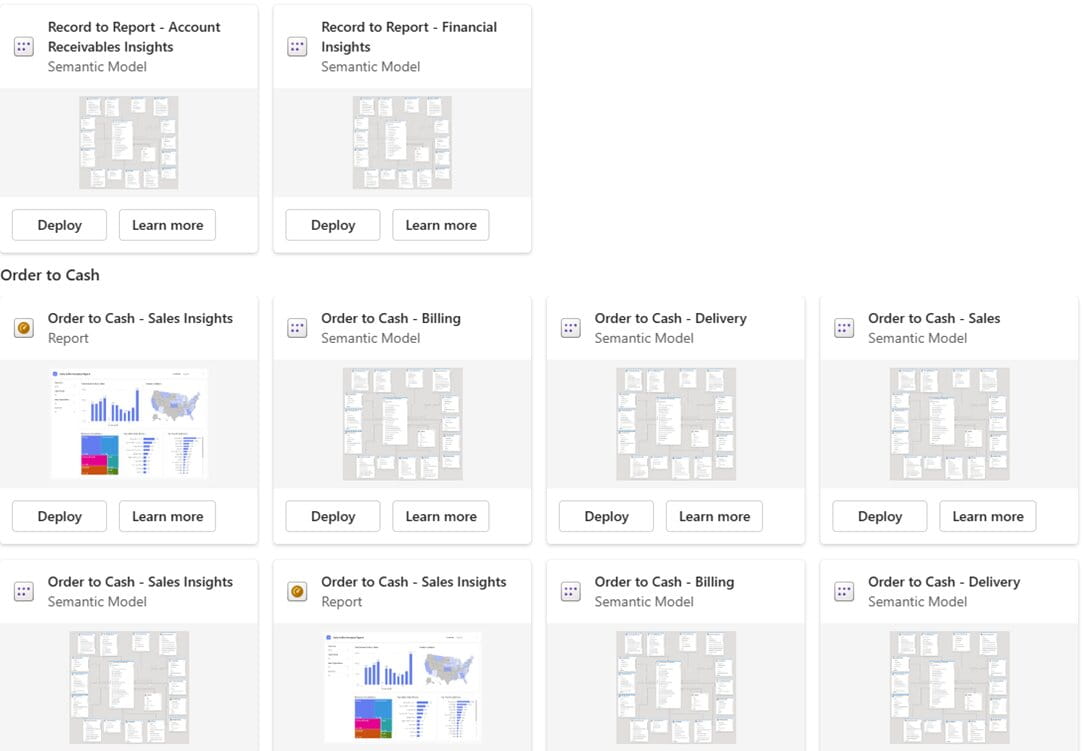
Task: Click the Record to Report - Account Receivables Insights model icon
Action: coord(23,46)
